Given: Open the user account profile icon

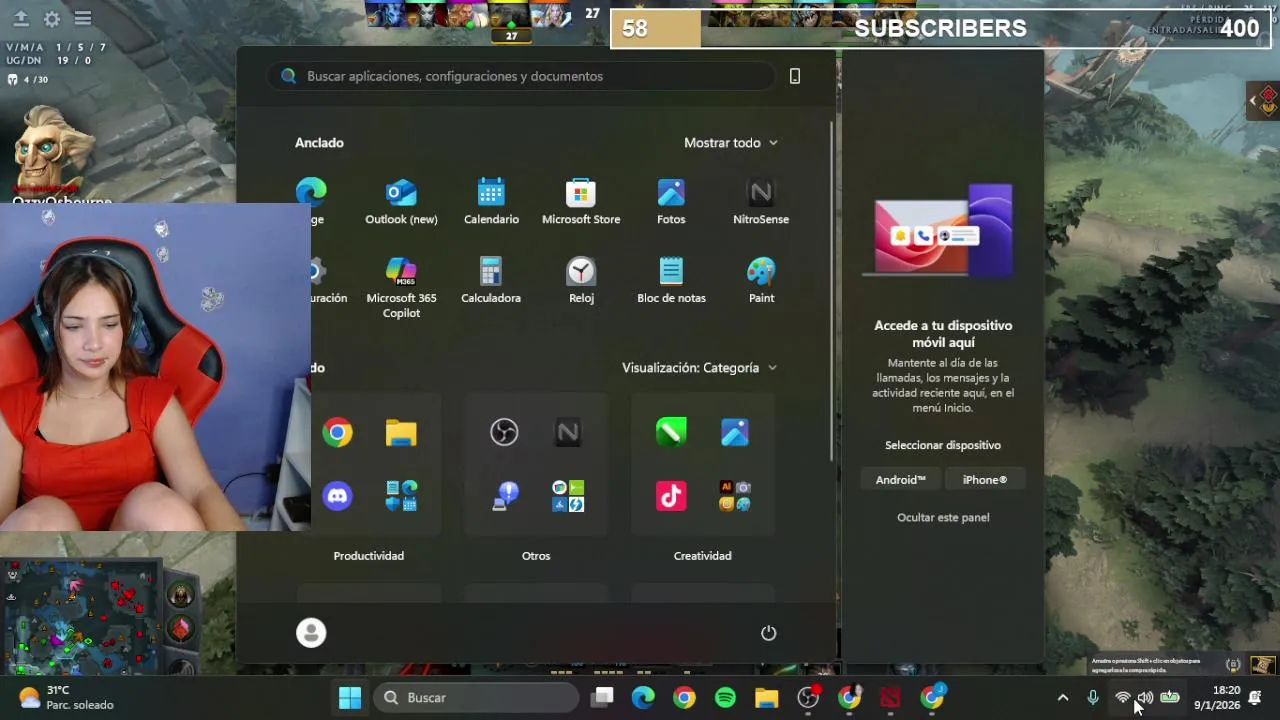Looking at the screenshot, I should (311, 633).
